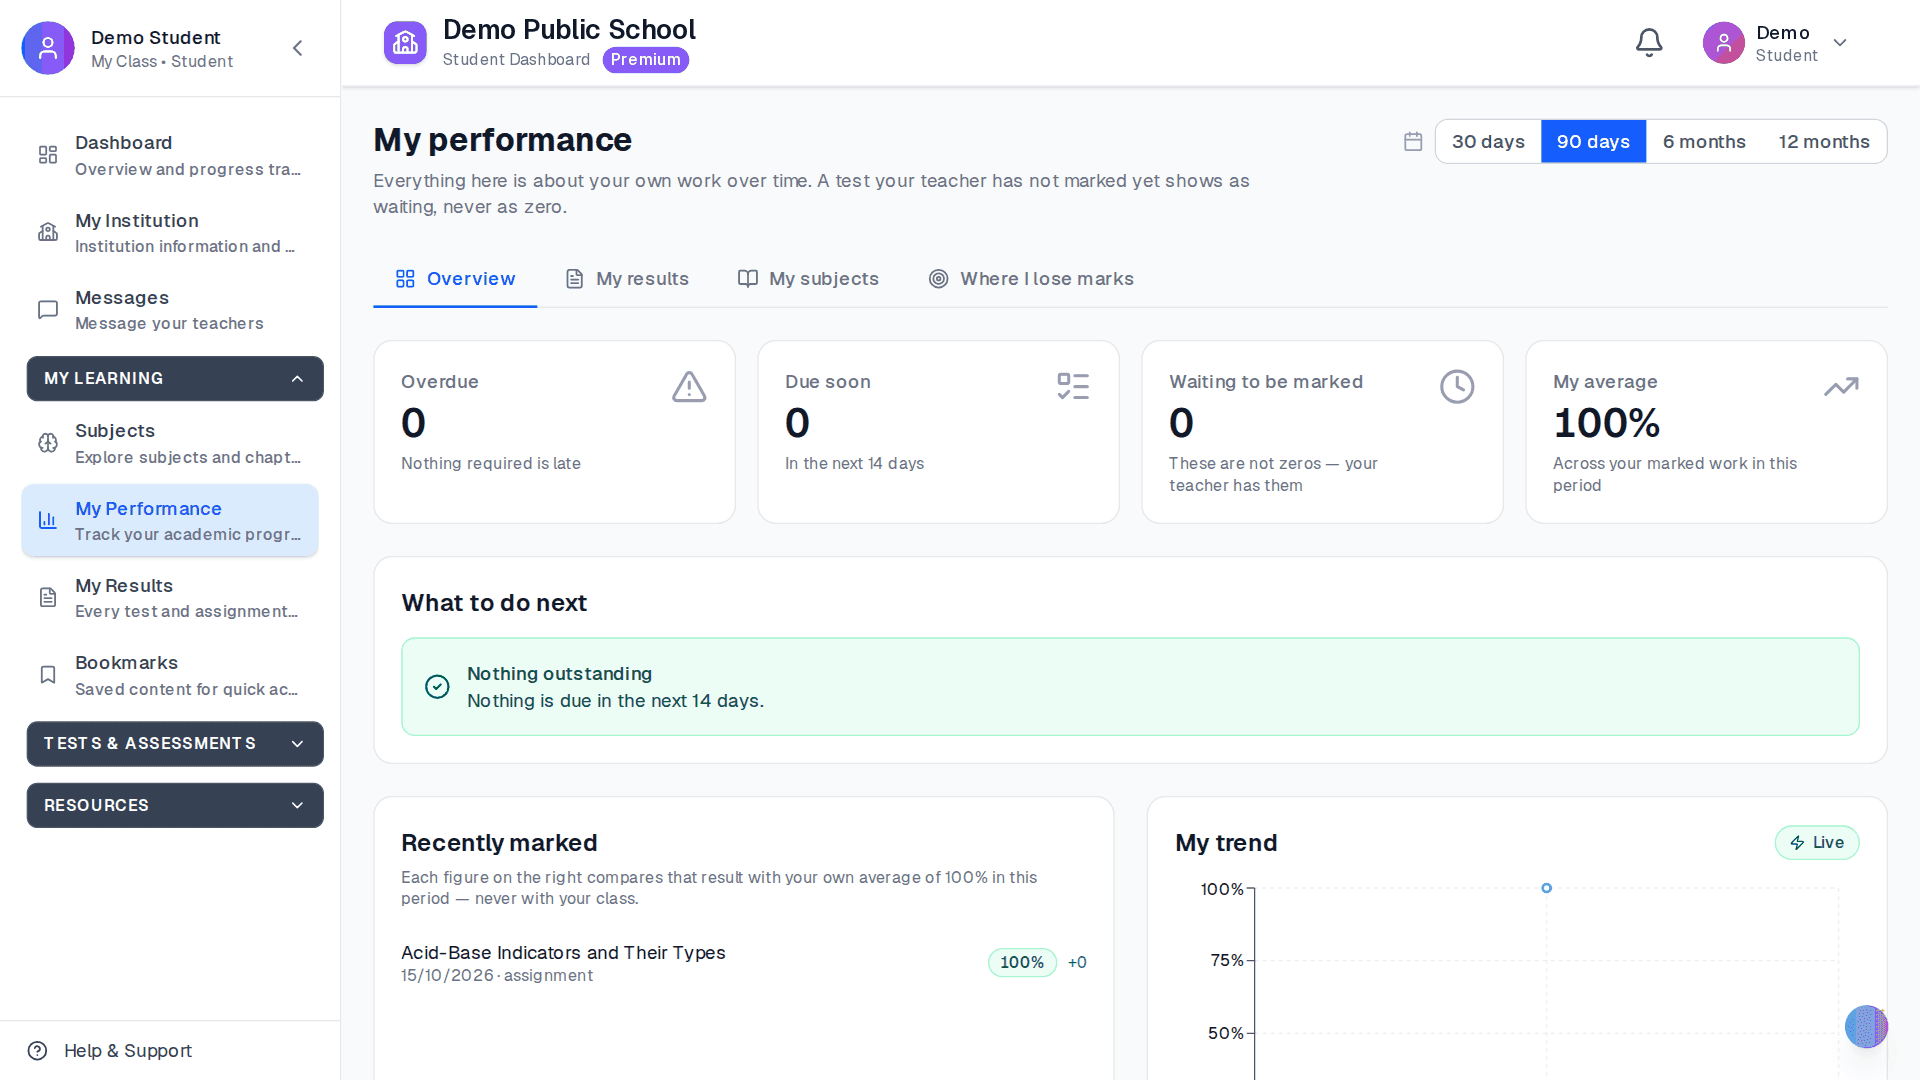Switch to the My subjects tab
1920x1080 pixels.
808,279
